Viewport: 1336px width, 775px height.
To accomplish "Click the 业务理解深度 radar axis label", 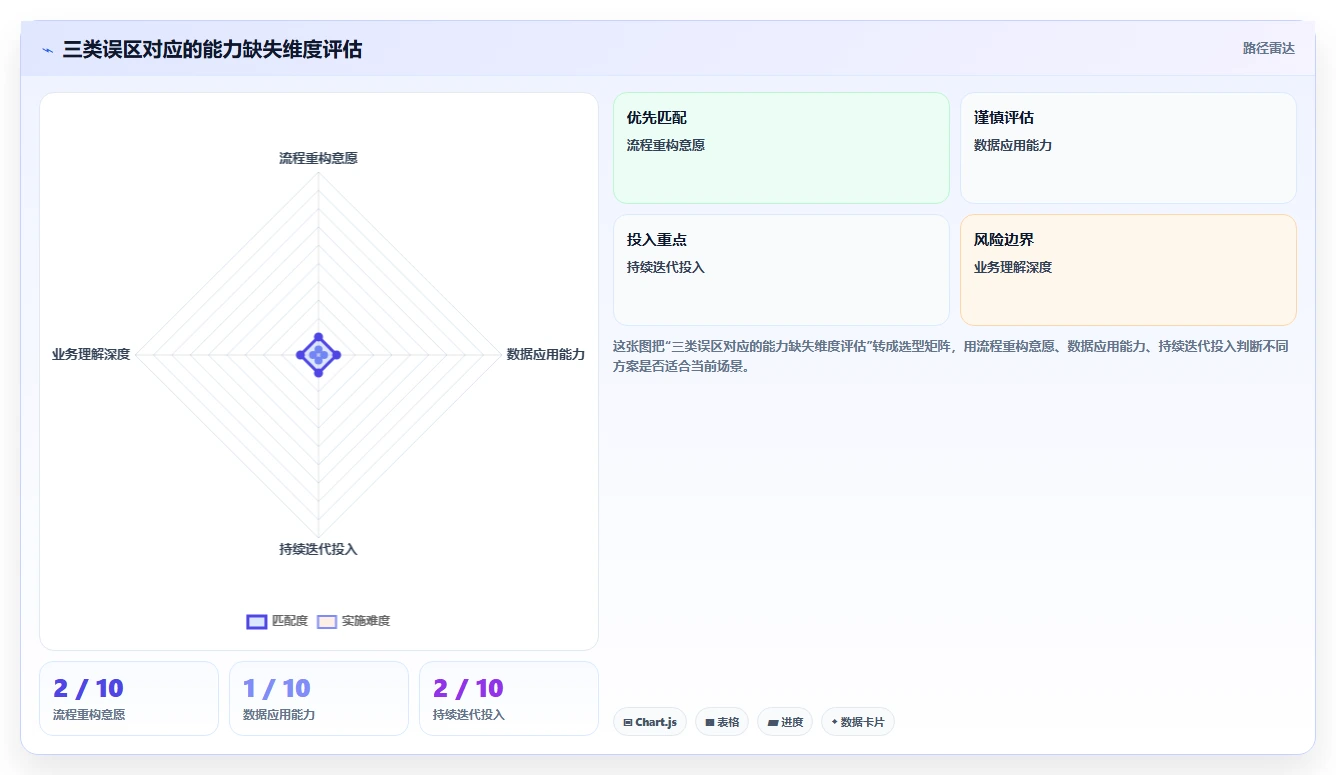I will [x=91, y=354].
